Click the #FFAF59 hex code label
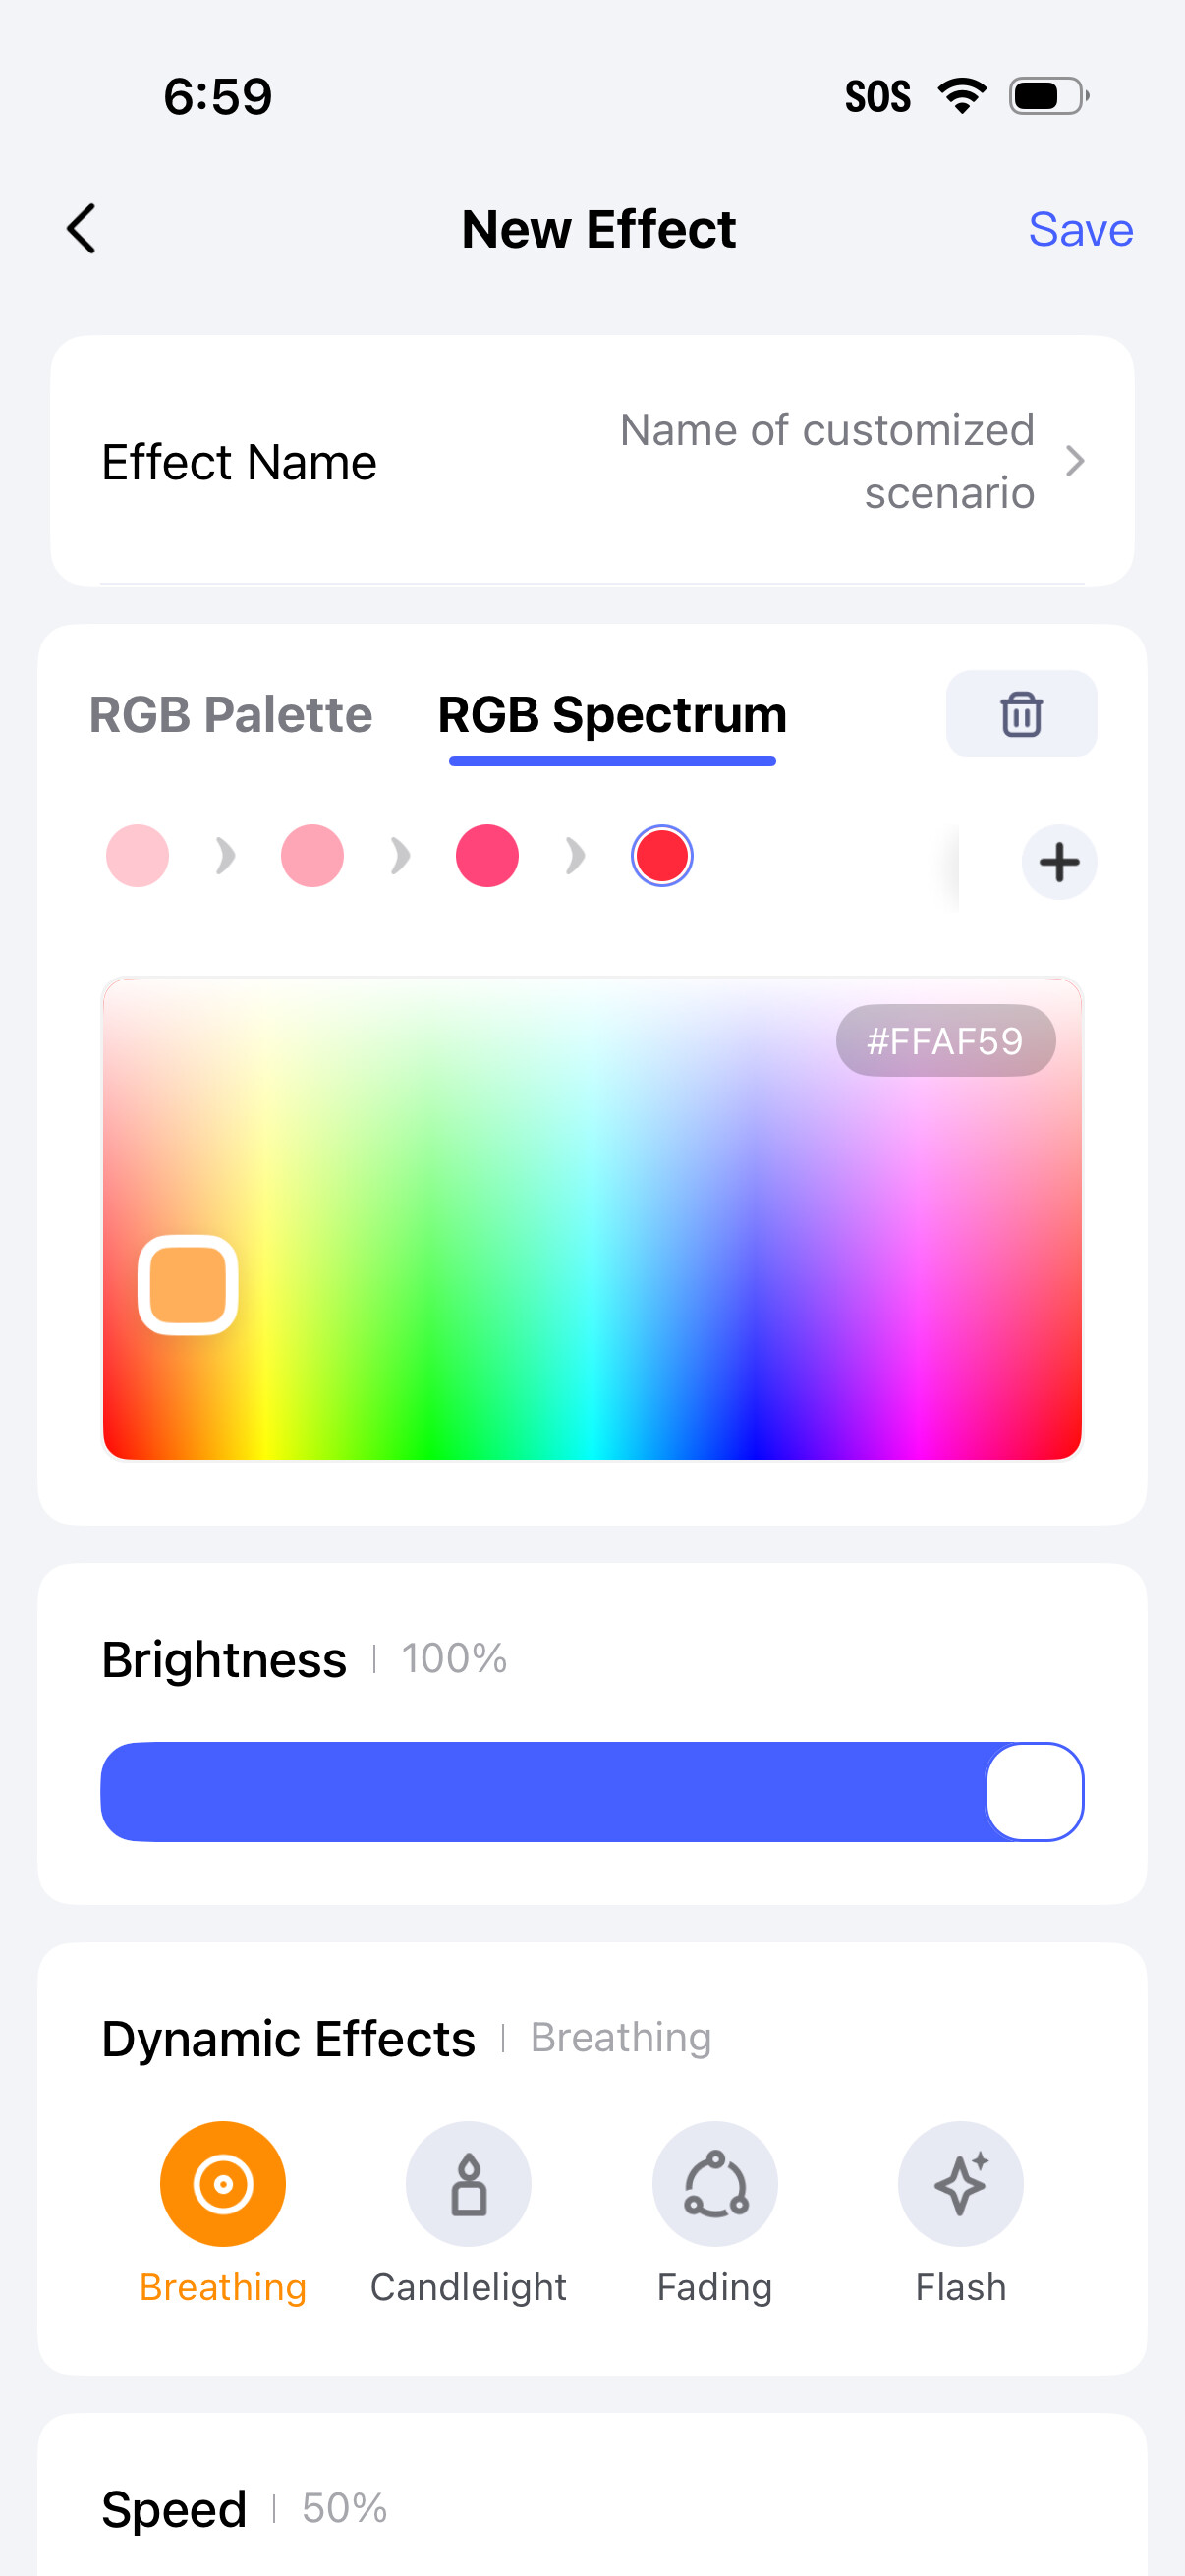1185x2576 pixels. tap(945, 1041)
